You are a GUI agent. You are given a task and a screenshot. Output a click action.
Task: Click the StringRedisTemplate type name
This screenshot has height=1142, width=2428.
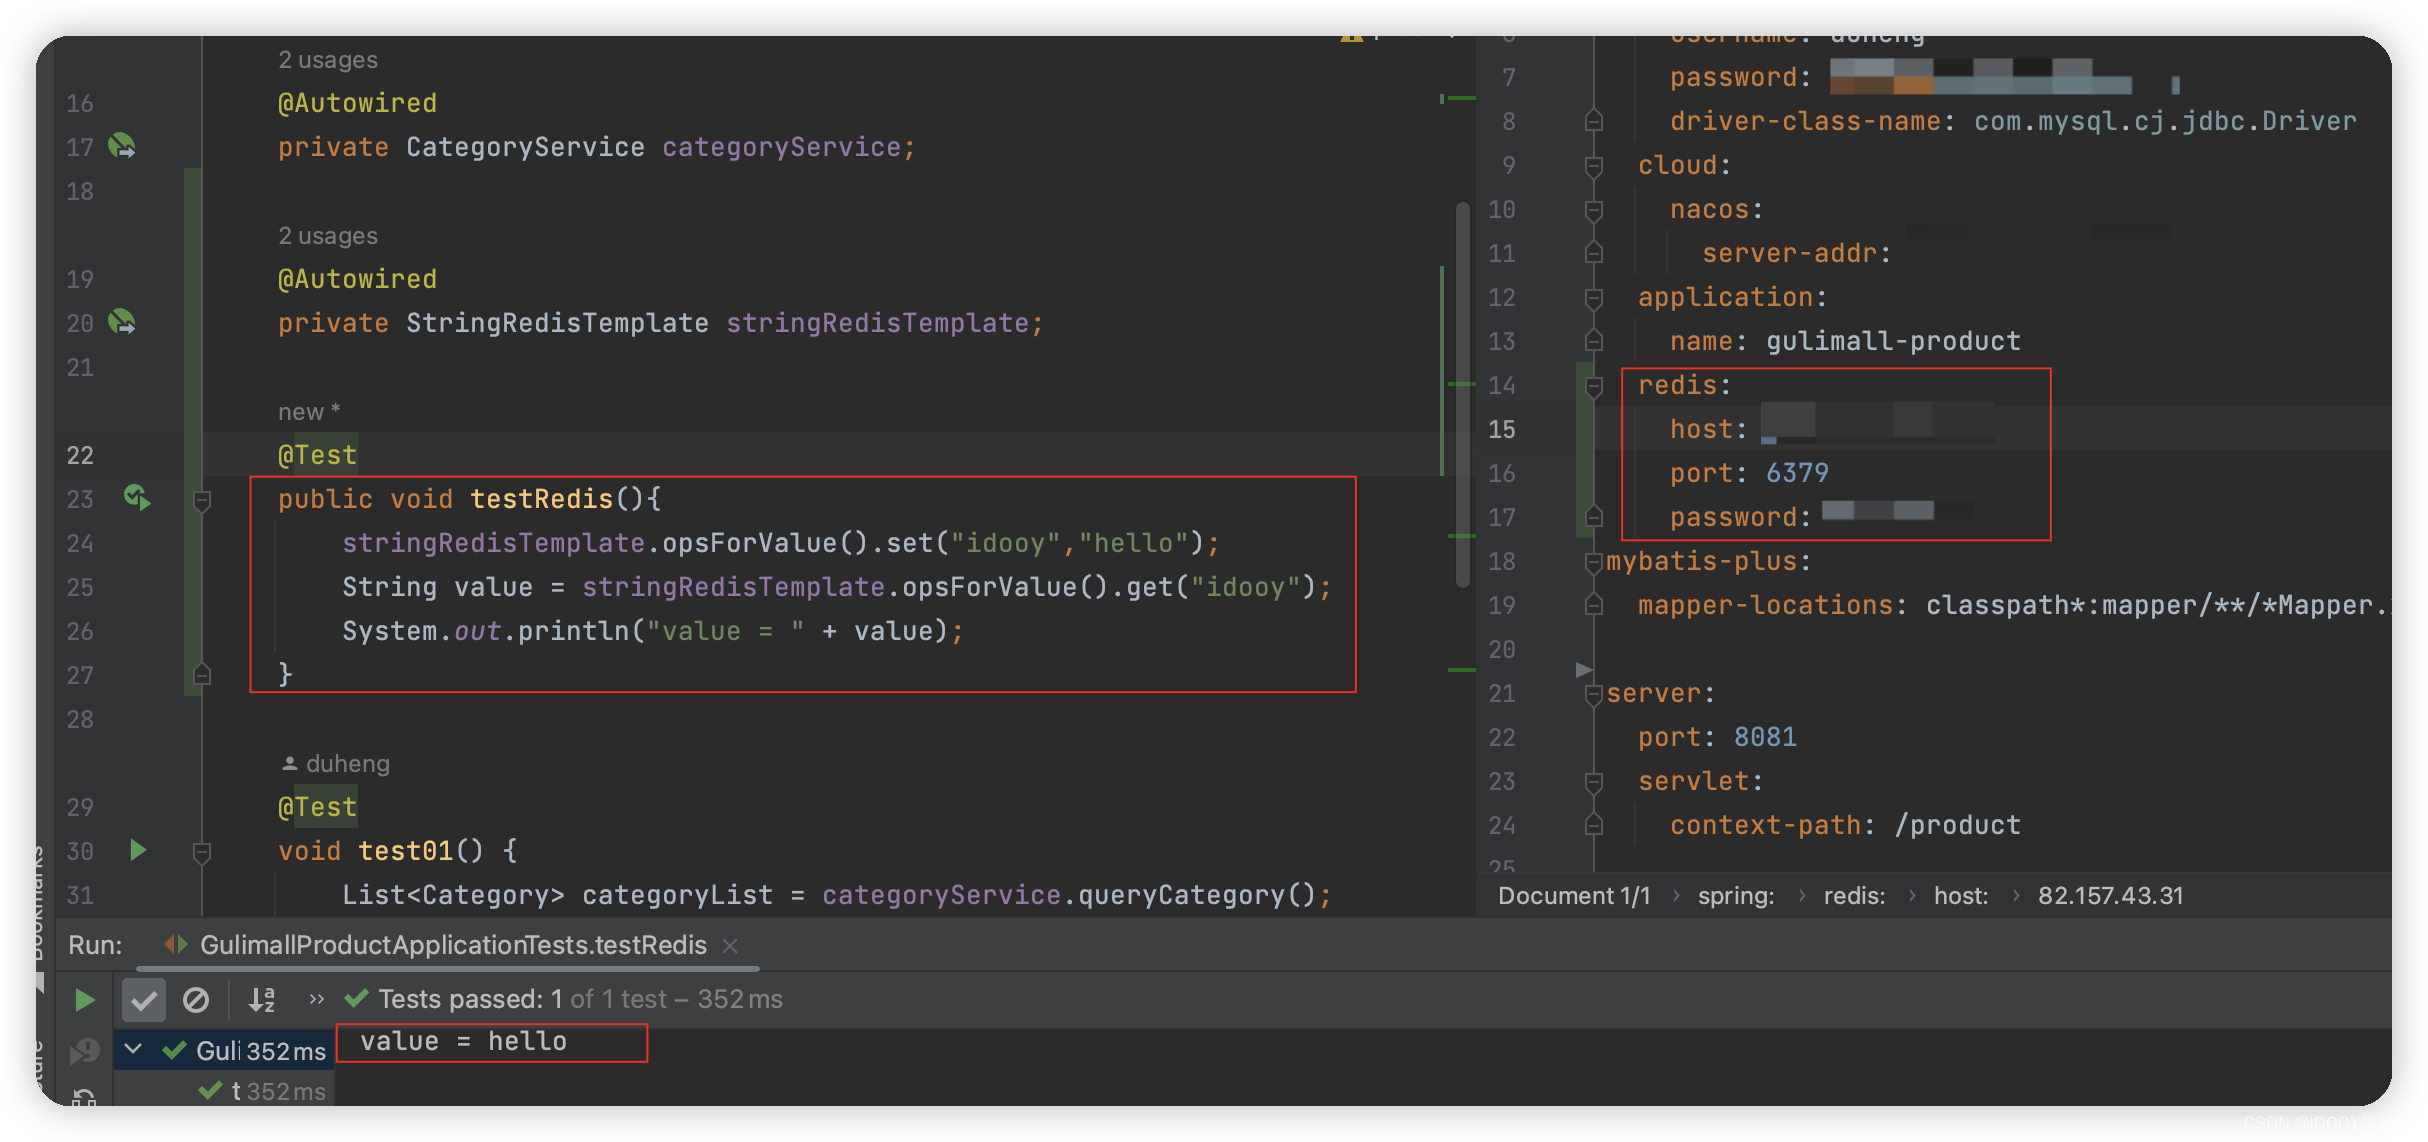(557, 322)
